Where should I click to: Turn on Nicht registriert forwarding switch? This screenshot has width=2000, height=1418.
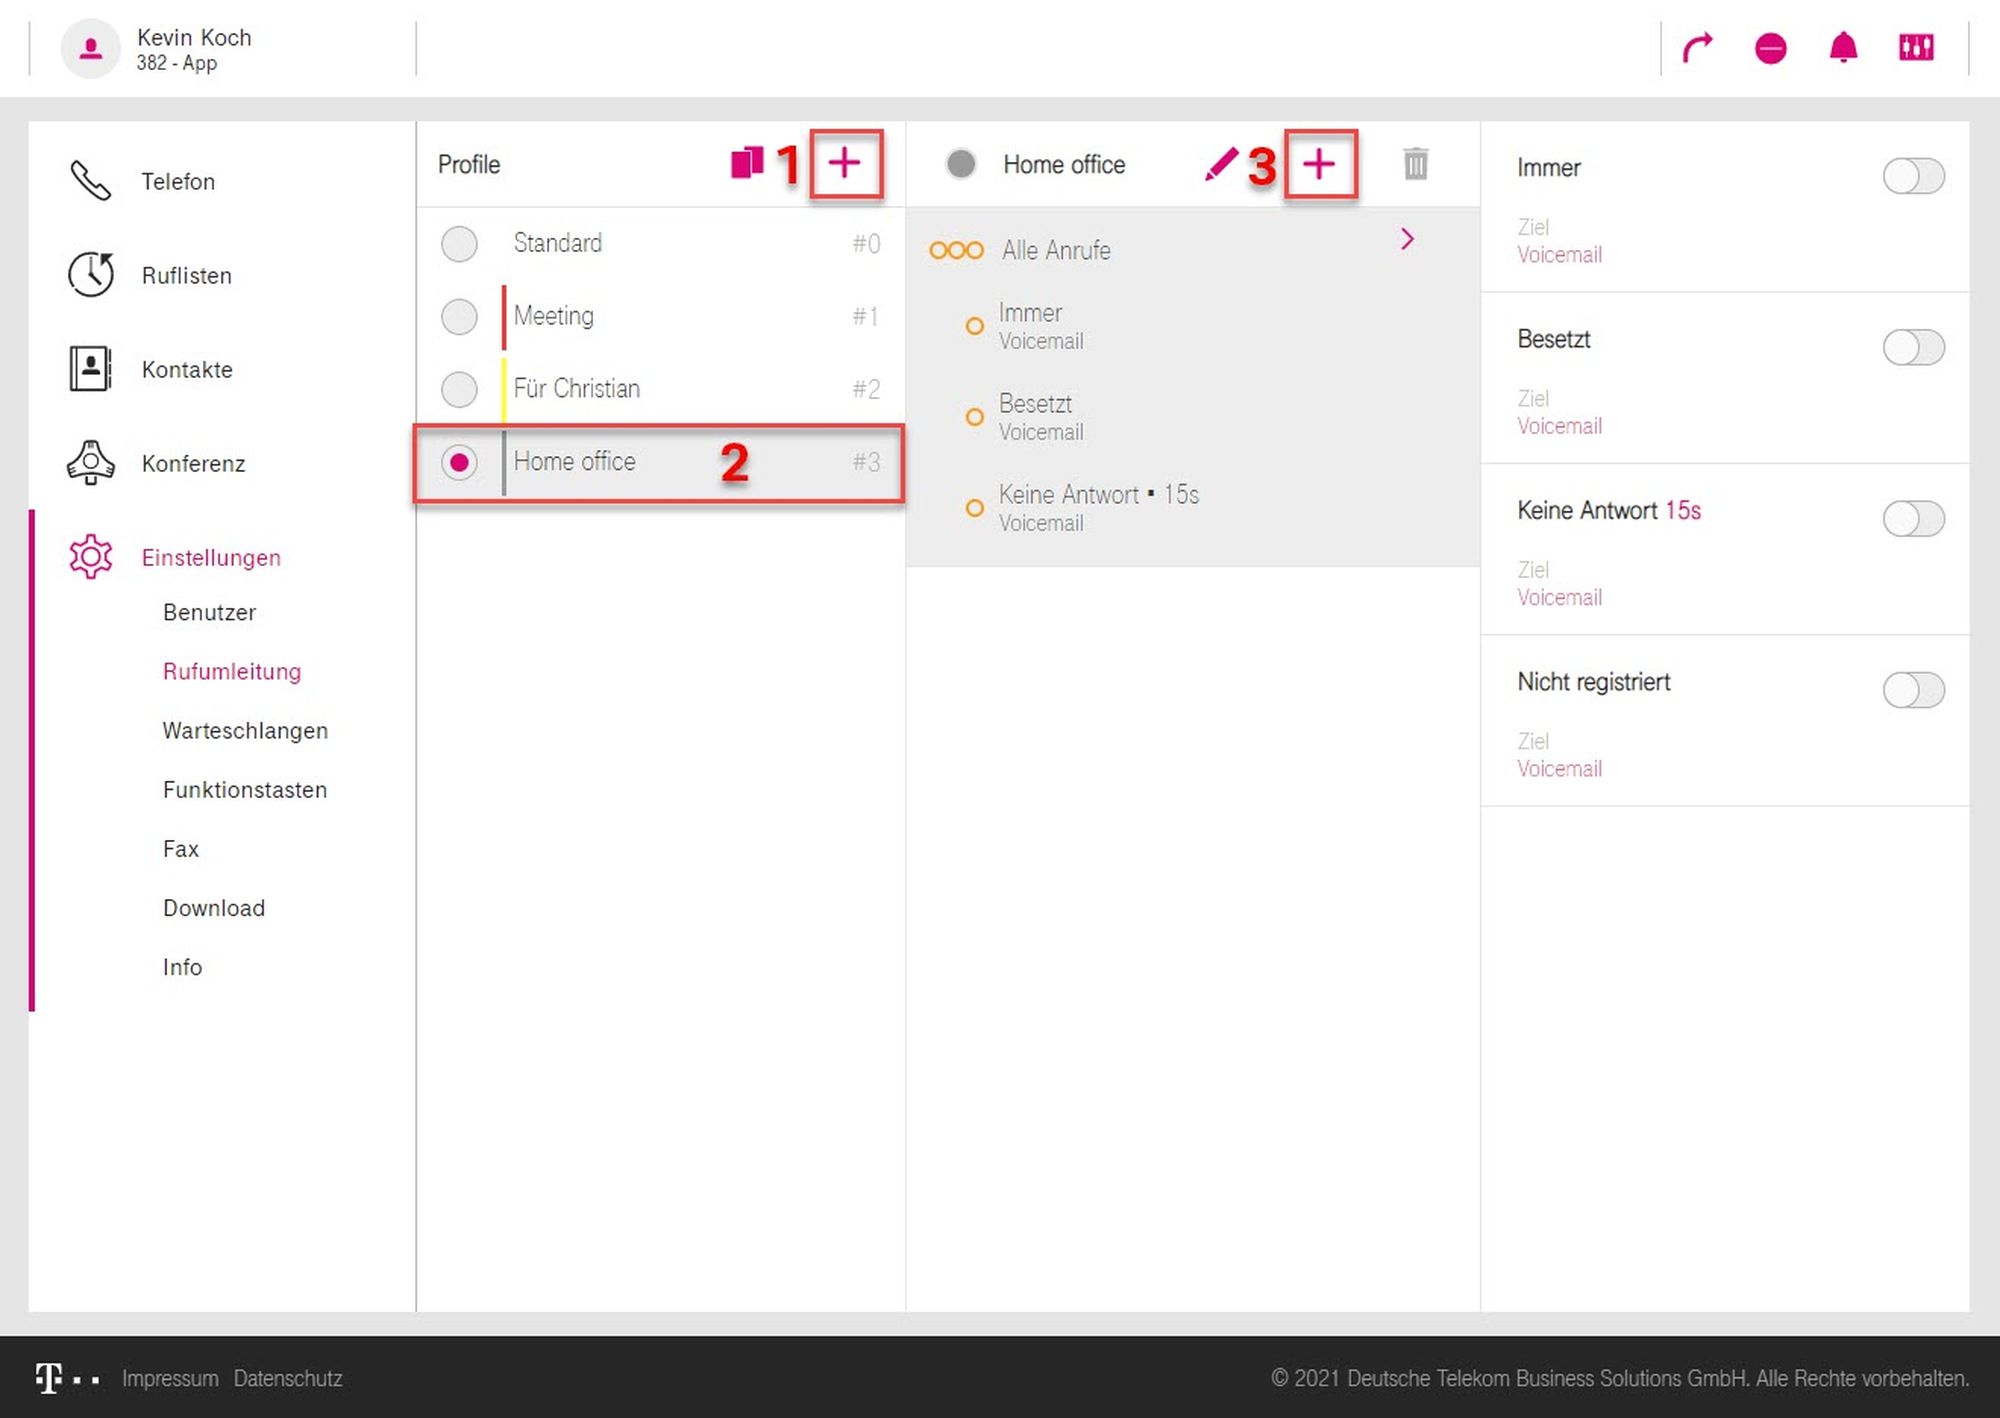point(1913,690)
